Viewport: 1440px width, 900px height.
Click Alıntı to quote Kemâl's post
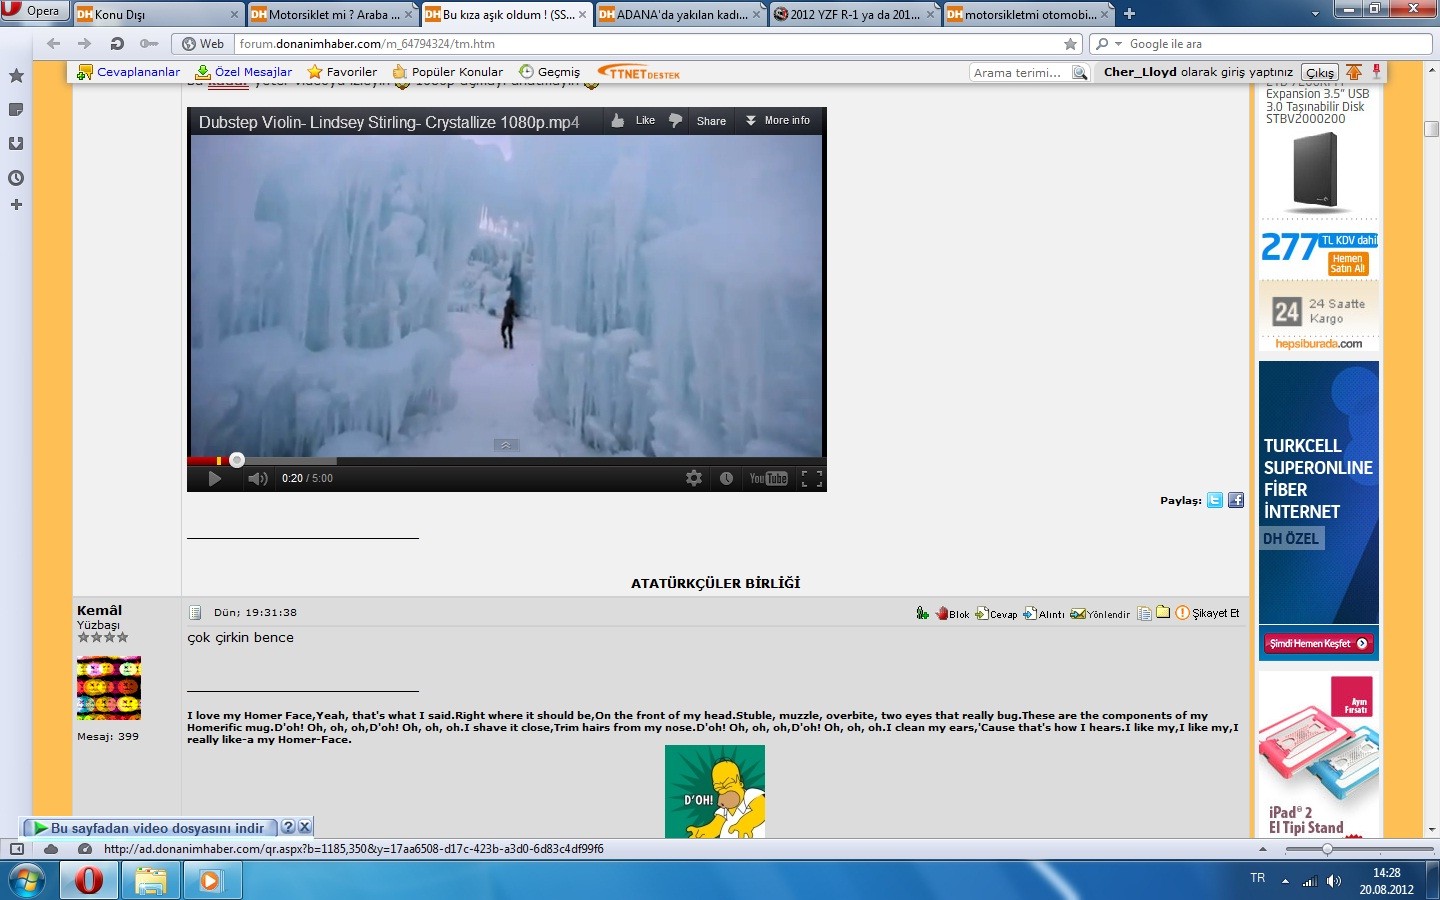(1043, 613)
